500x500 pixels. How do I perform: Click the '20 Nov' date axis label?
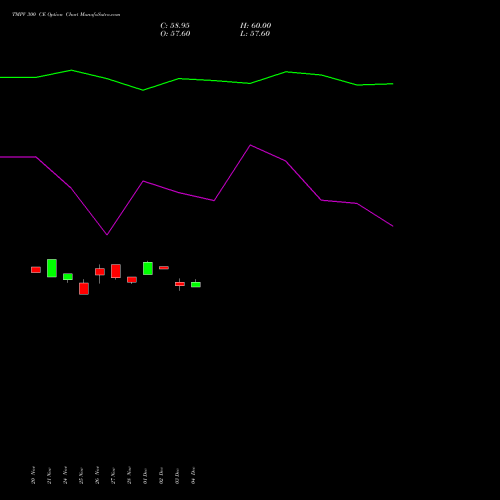(x=33, y=475)
